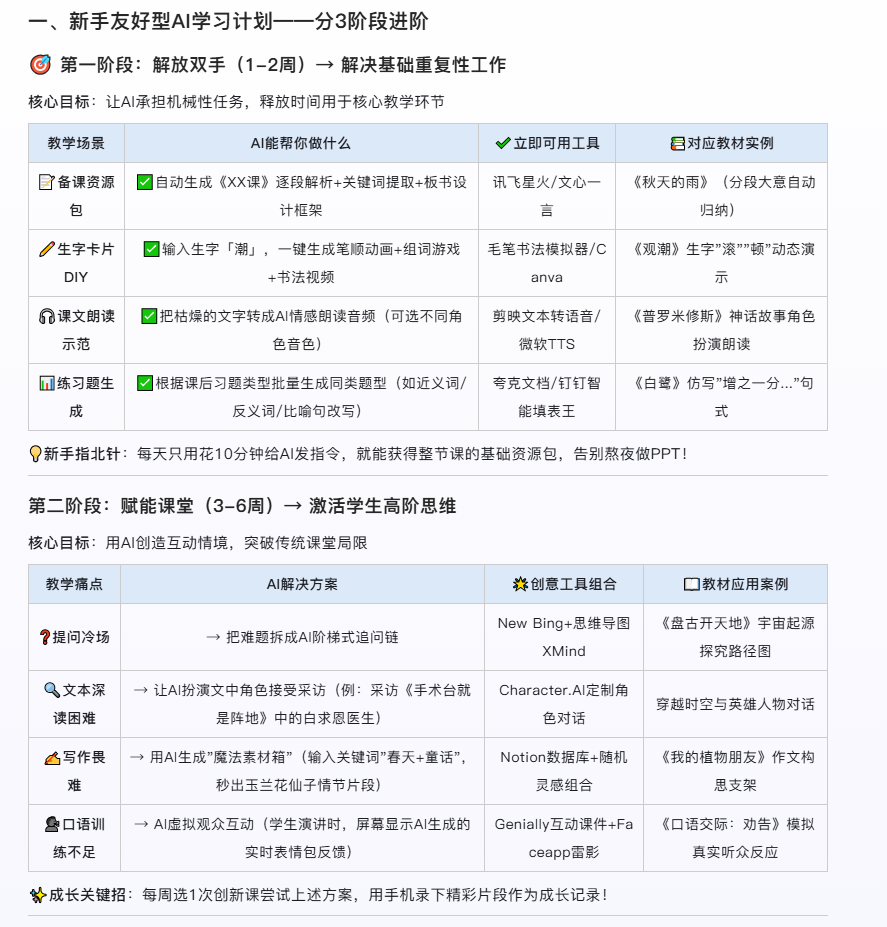Screen dimensions: 887x927
Task: Click the green checkbox before 把枯燥的文字
Action: tap(148, 316)
